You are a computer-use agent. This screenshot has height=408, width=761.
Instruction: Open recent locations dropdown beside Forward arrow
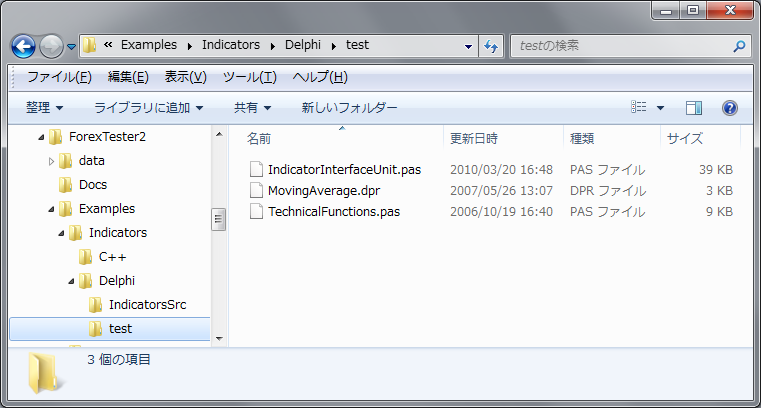click(71, 47)
